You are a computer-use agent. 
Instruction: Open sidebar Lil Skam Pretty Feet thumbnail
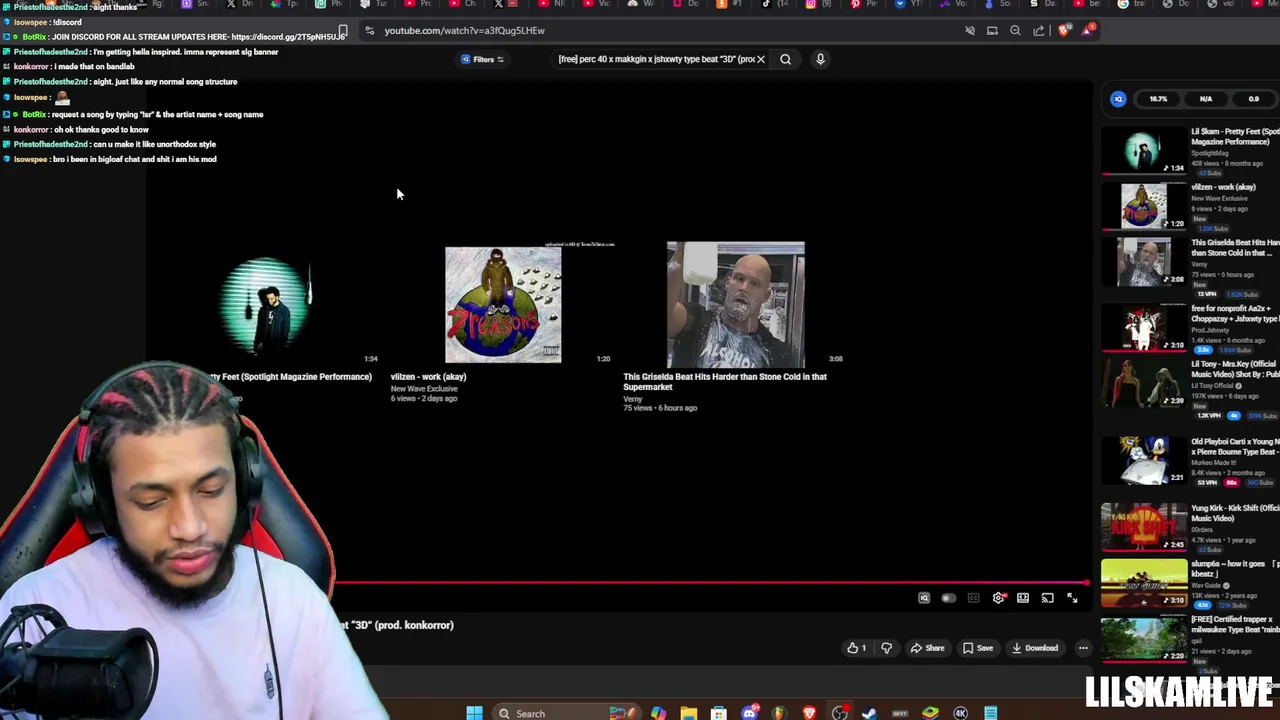coord(1144,152)
